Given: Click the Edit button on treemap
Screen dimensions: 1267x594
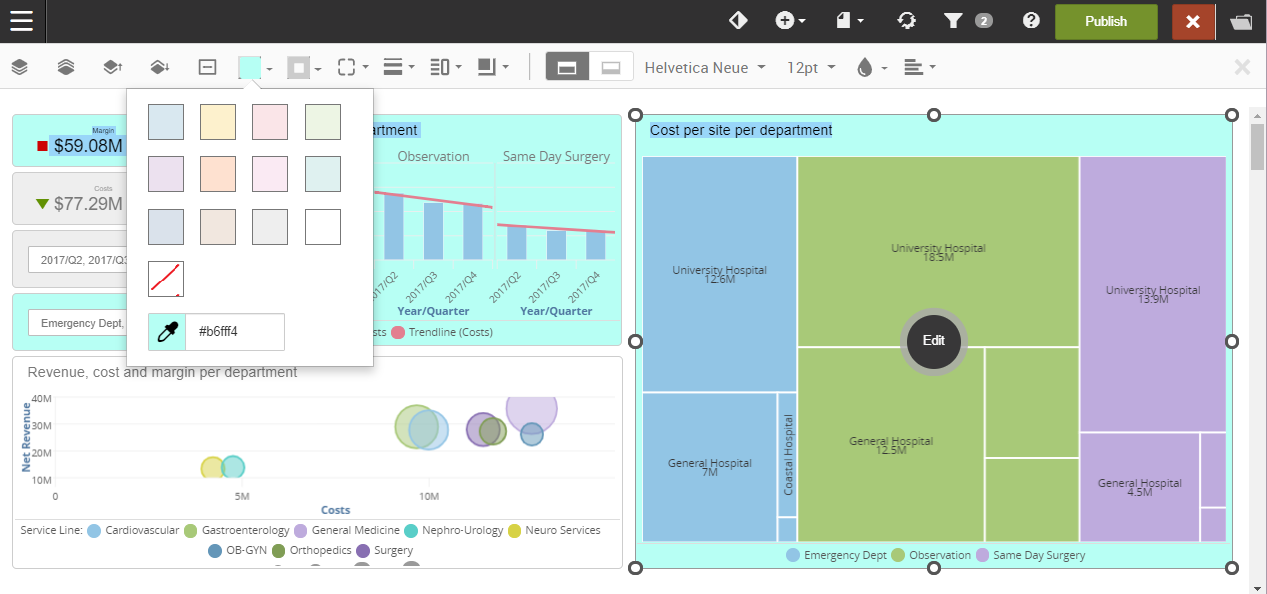Looking at the screenshot, I should 933,341.
